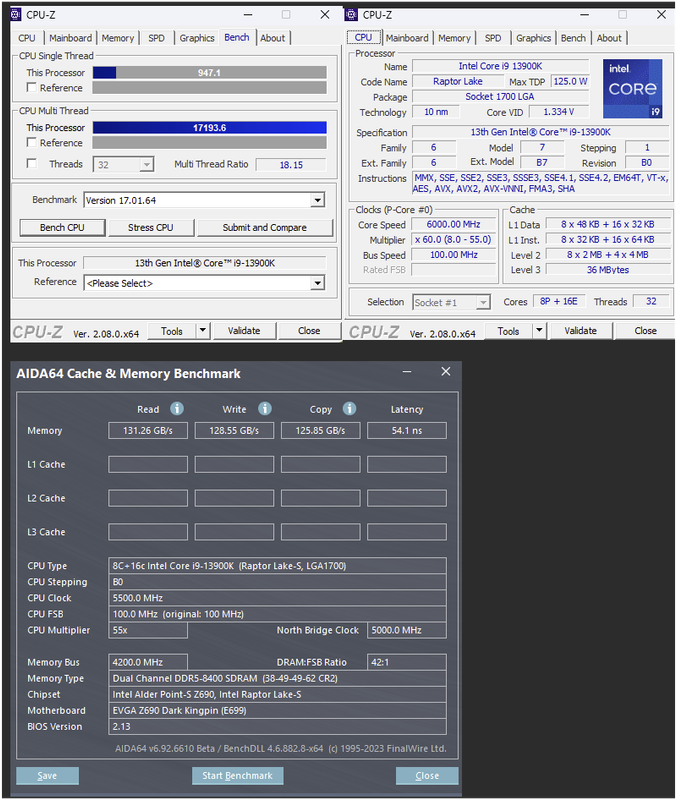This screenshot has height=800, width=677.
Task: Close the AIDA64 window with the X
Action: (x=445, y=371)
